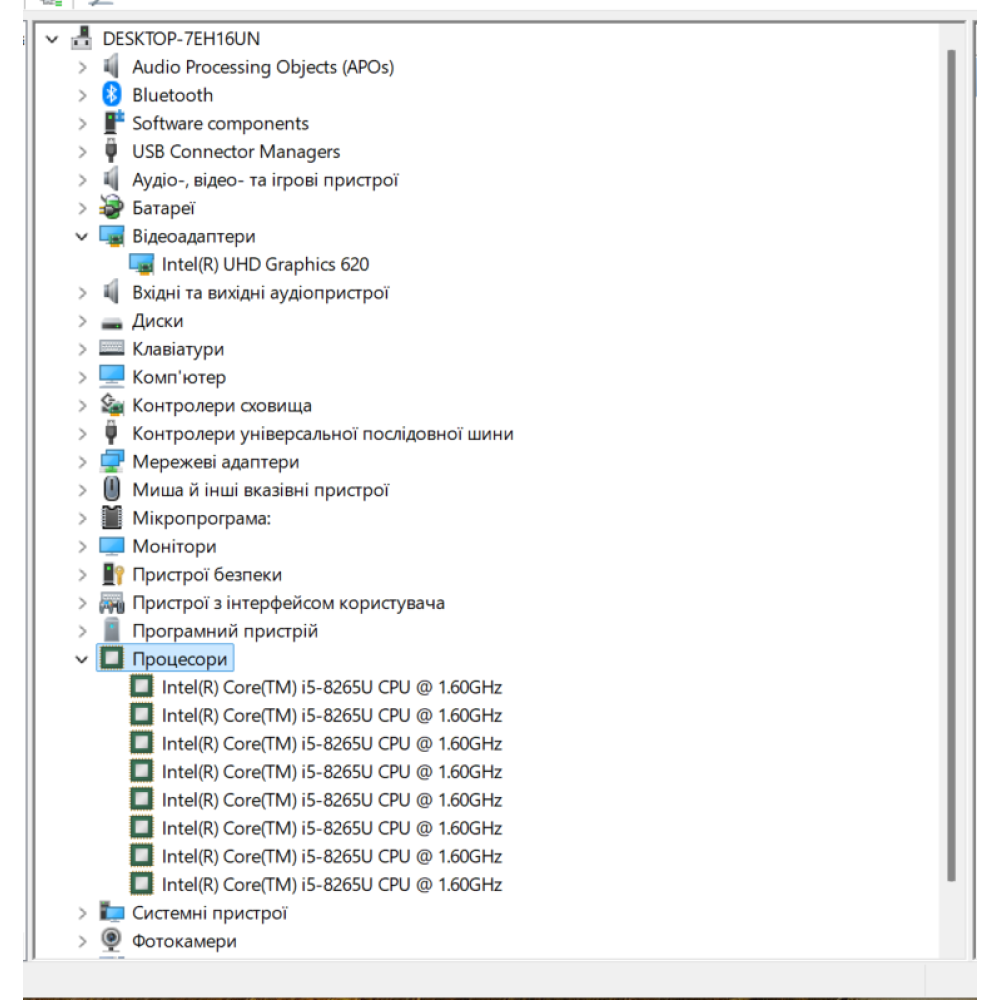Select the Intel UHD Graphics 620 adapter icon
This screenshot has height=1000, width=1000.
point(142,264)
